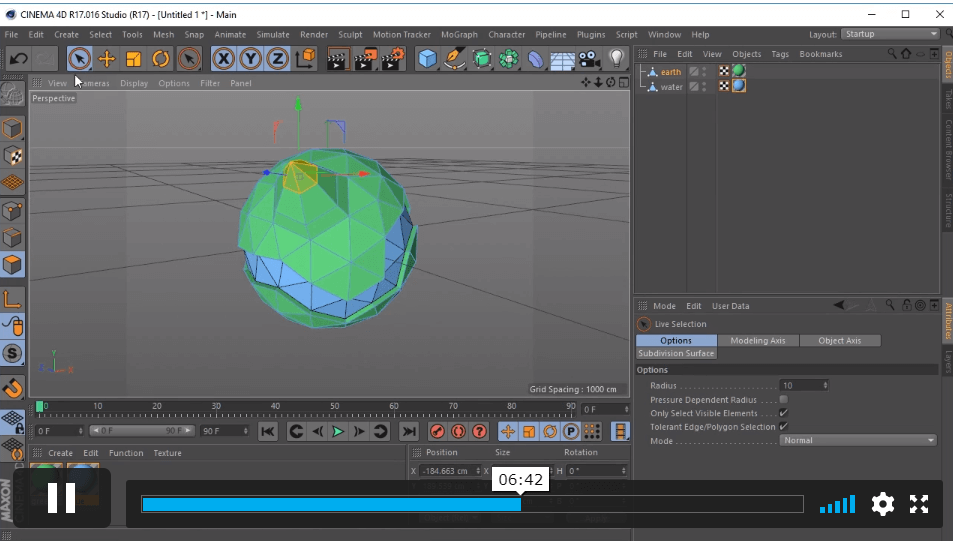This screenshot has height=541, width=953.
Task: Add a Subdivision Surface generator
Action: coord(481,59)
